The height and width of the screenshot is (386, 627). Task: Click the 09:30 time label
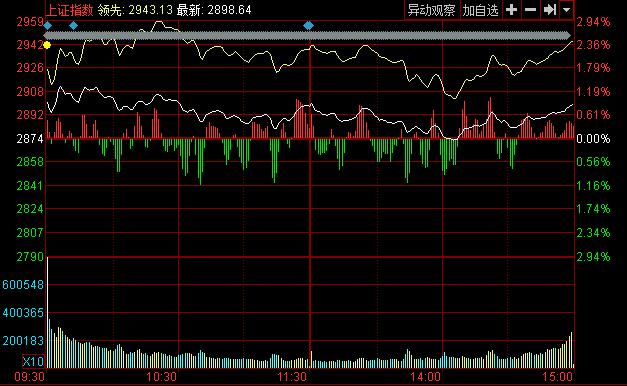coord(30,377)
